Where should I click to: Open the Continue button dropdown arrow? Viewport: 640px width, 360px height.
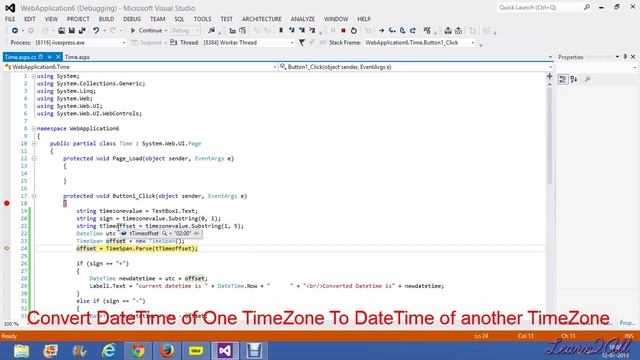[x=166, y=31]
